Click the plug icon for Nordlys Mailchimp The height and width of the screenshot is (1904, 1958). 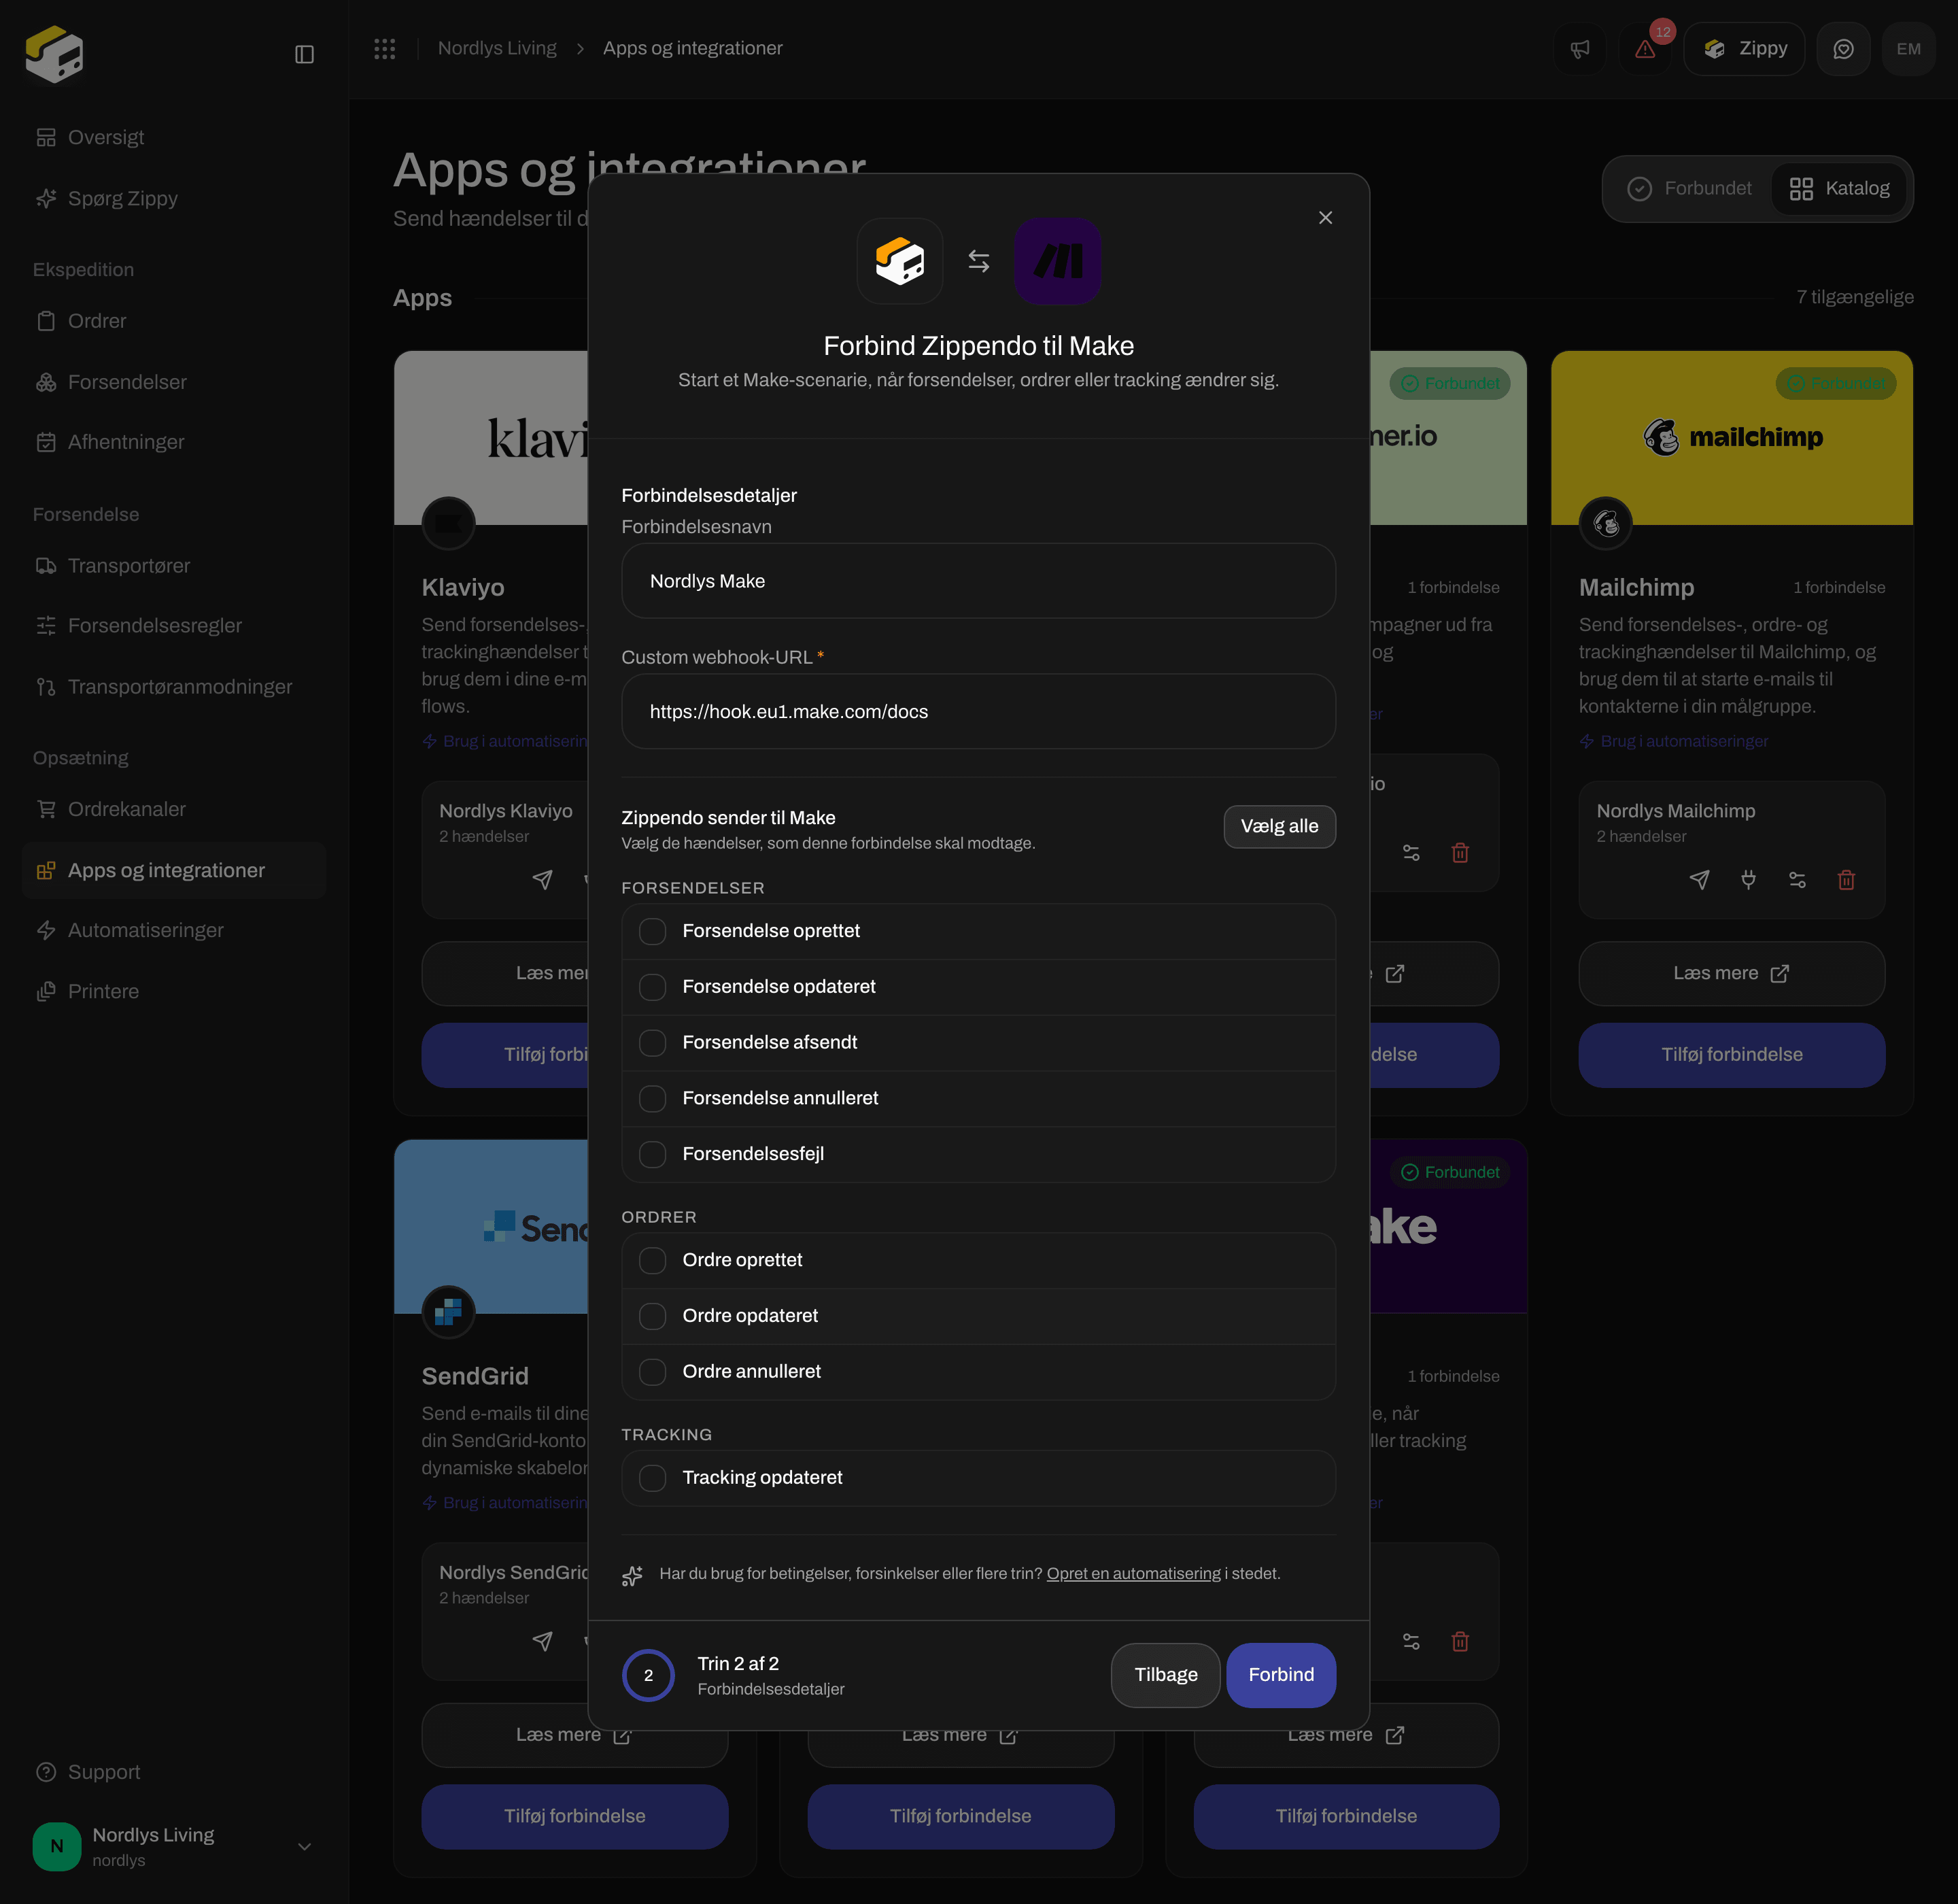pos(1748,879)
